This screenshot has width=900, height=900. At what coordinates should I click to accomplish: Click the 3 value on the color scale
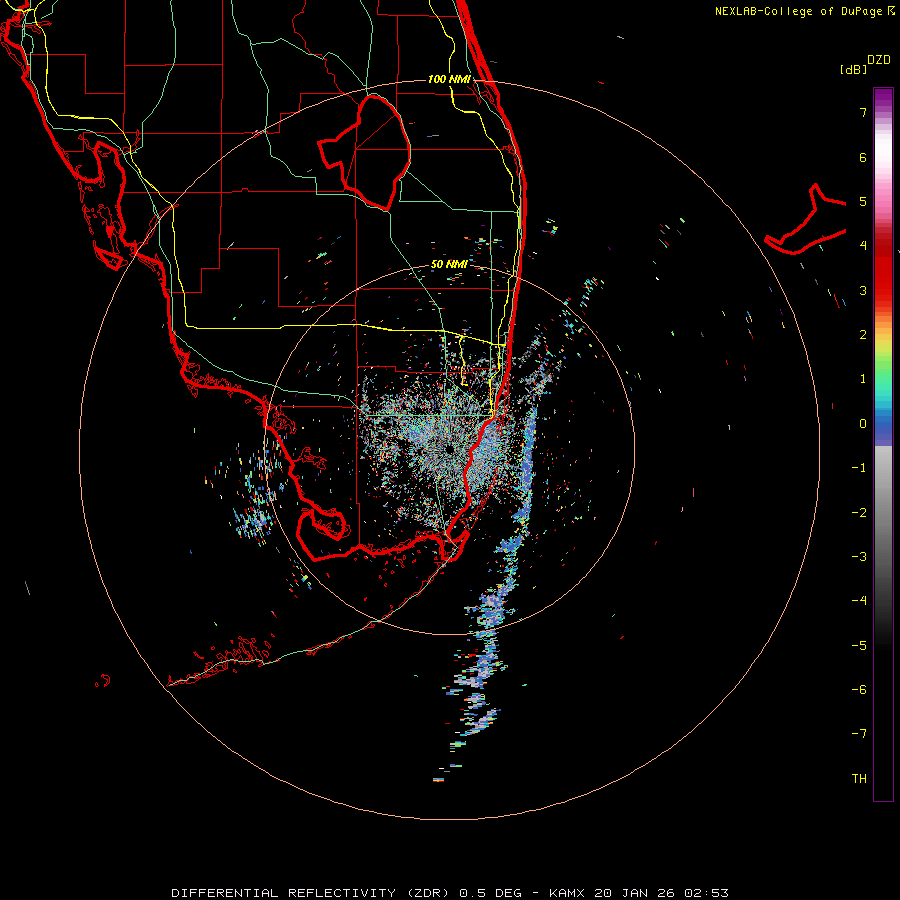click(863, 290)
